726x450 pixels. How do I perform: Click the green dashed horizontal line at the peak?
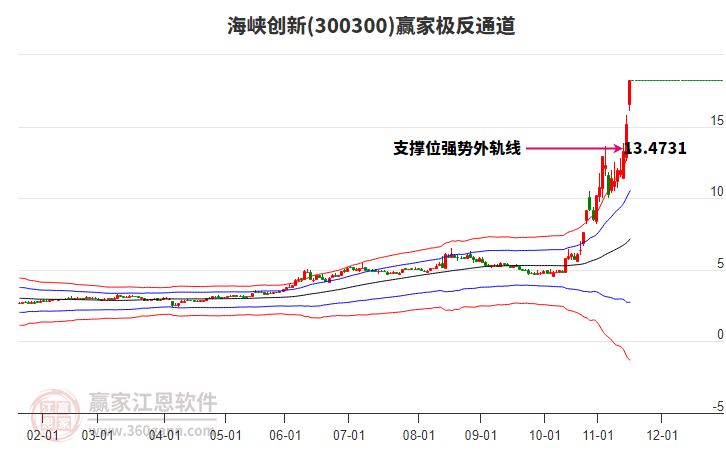click(x=677, y=81)
